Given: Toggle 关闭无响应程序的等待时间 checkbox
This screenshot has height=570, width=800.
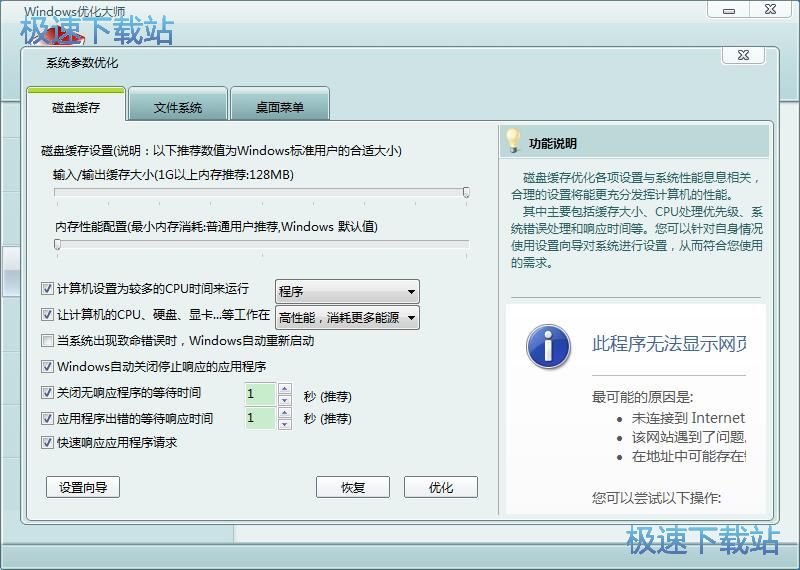Looking at the screenshot, I should click(x=47, y=392).
